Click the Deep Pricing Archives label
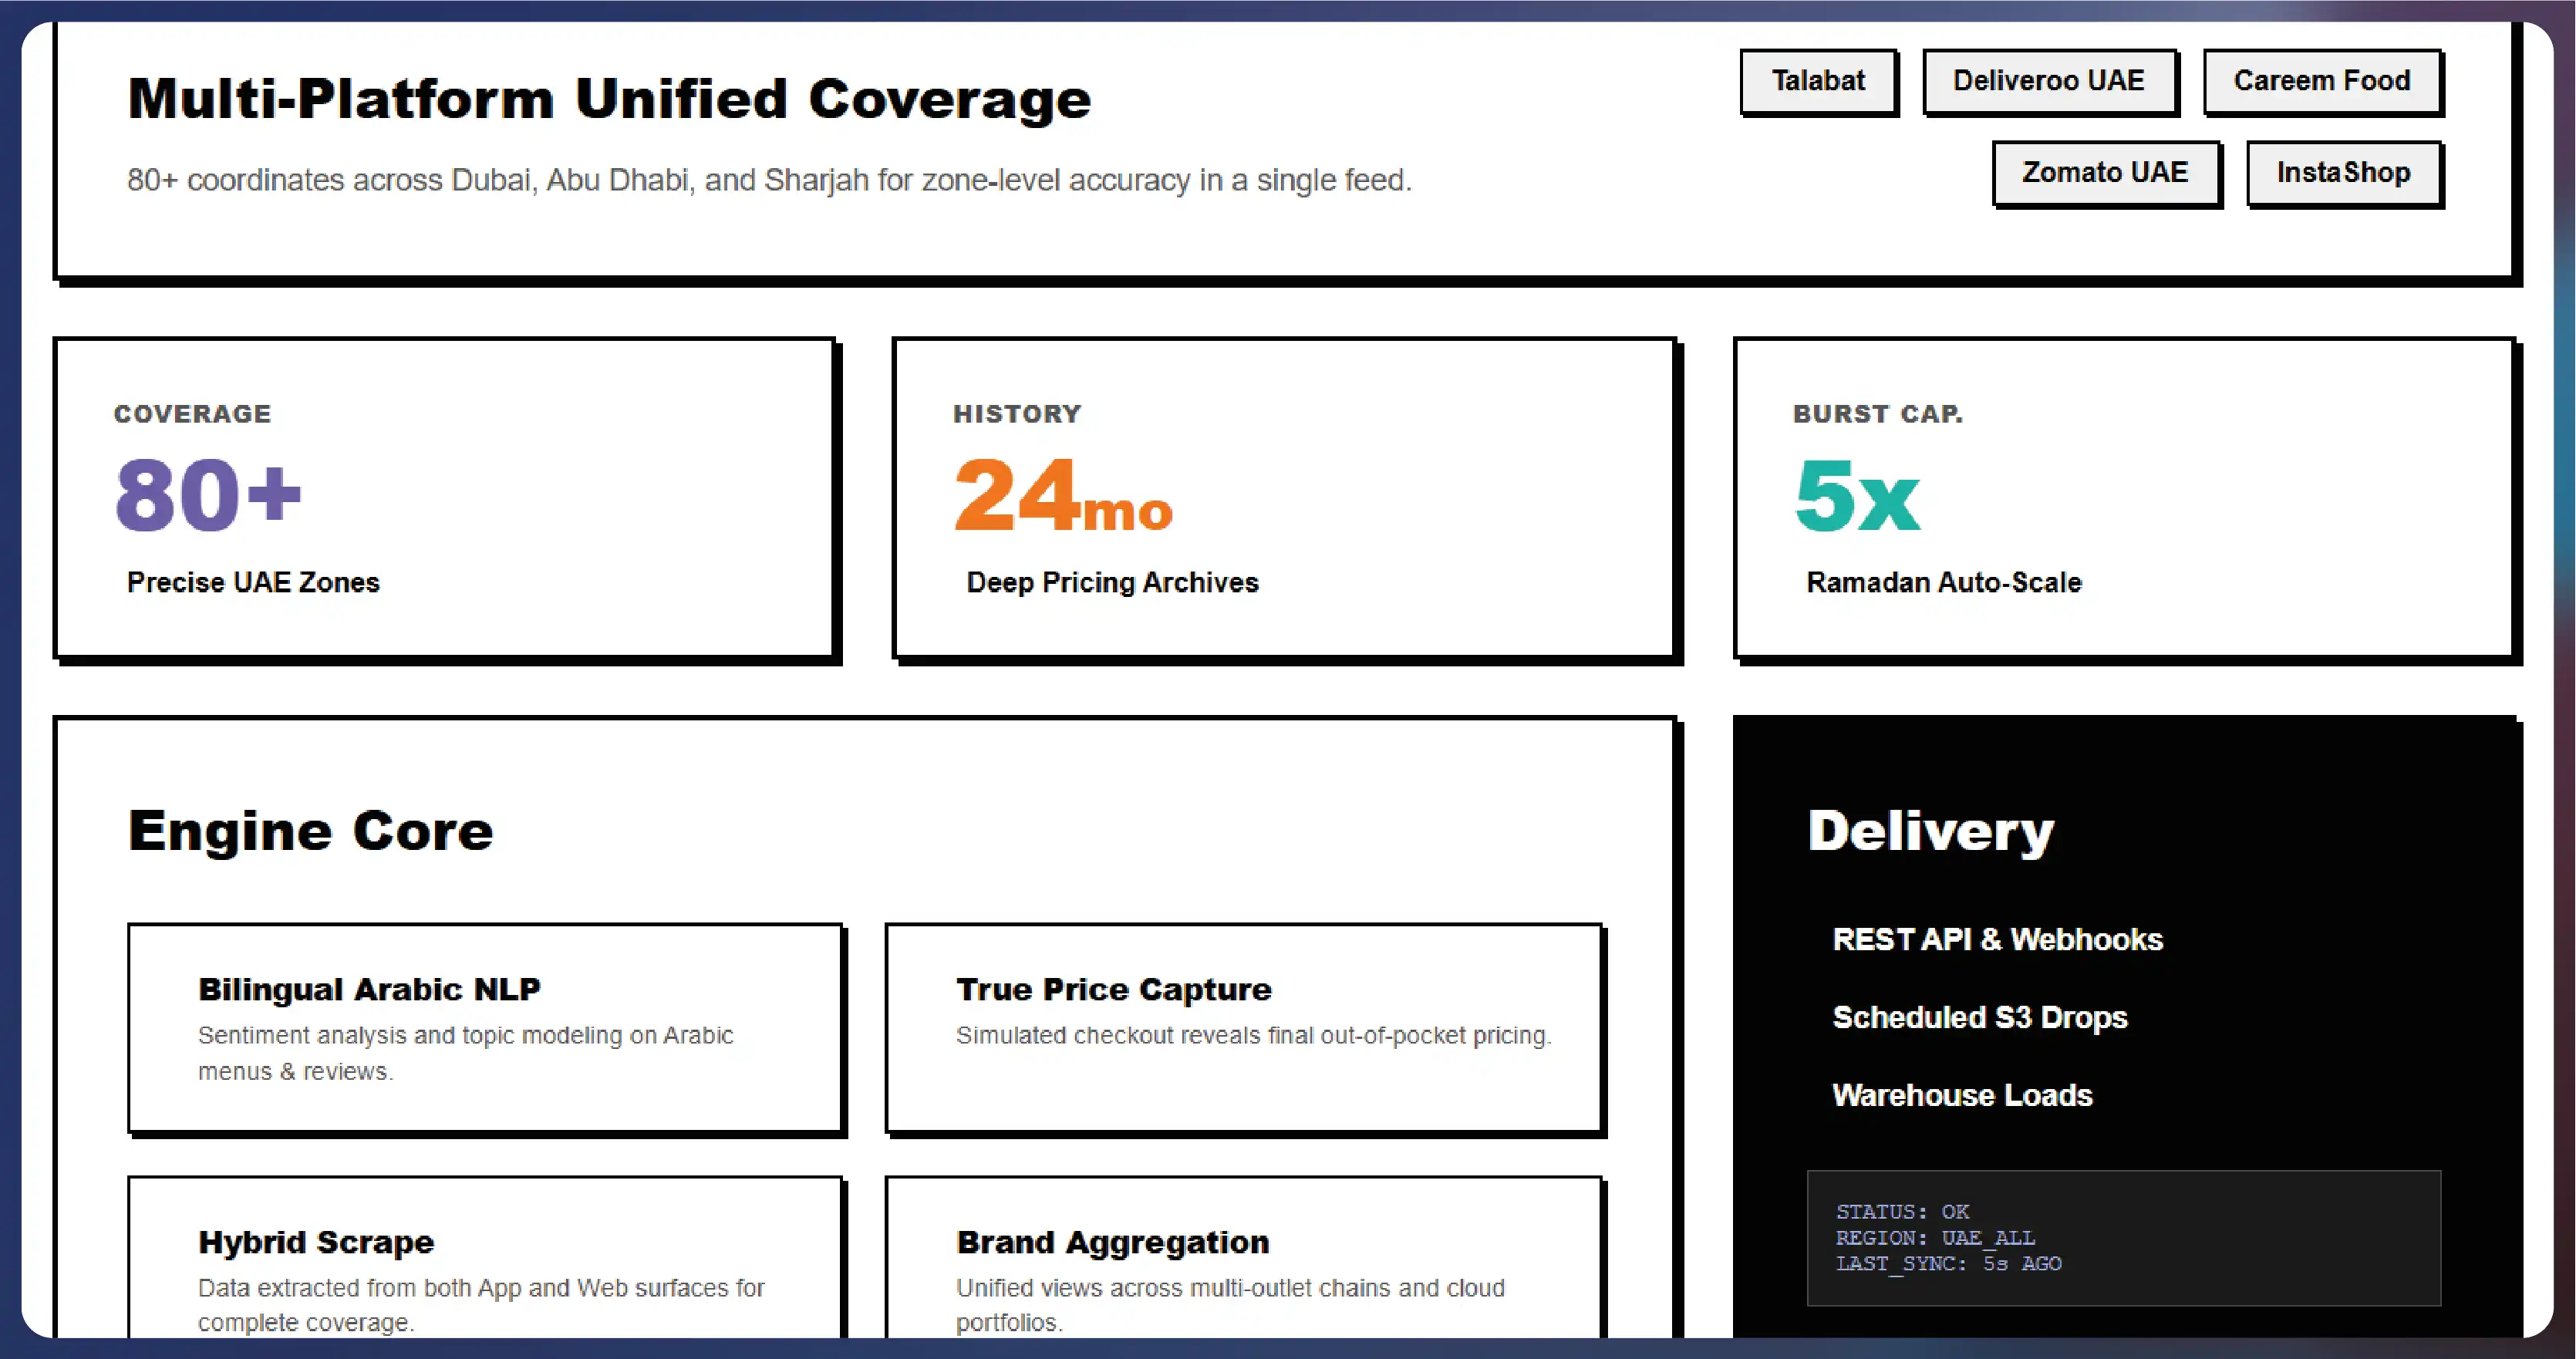The image size is (2576, 1359). pyautogui.click(x=1112, y=582)
